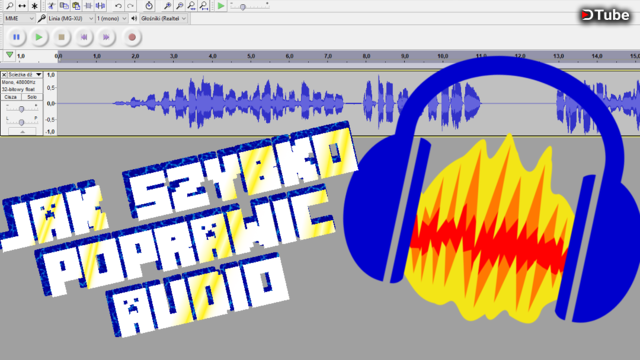Image resolution: width=640 pixels, height=360 pixels.
Task: Open the Głośniki playback device dropdown
Action: pos(164,18)
